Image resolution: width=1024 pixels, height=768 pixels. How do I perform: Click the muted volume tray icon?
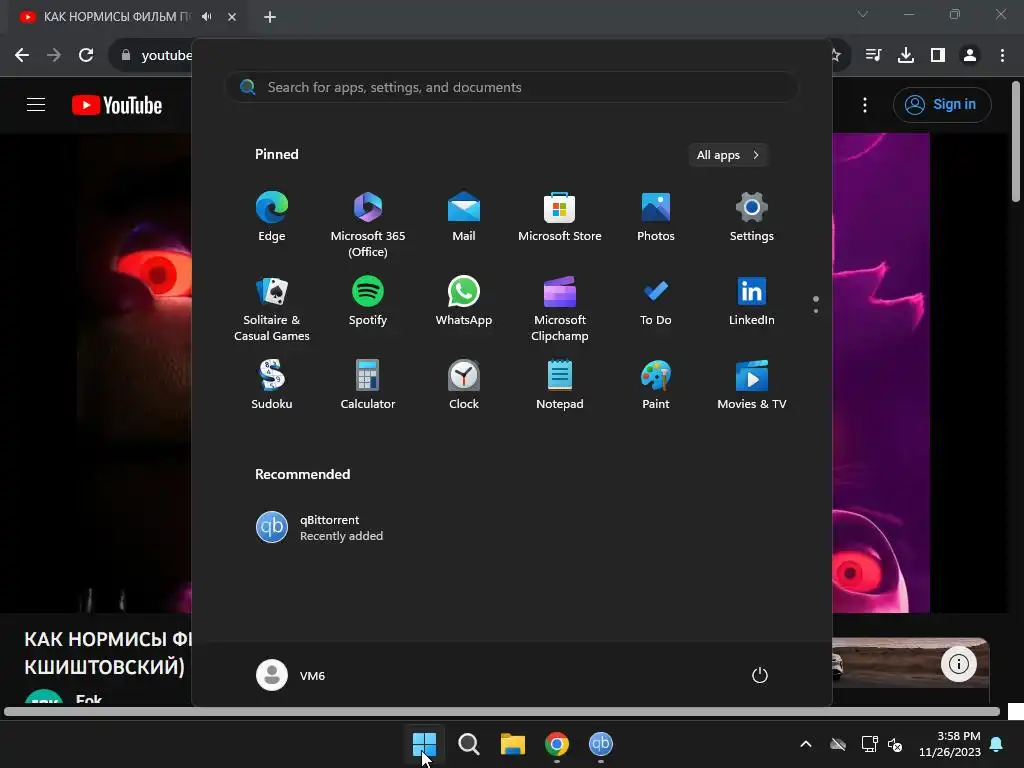click(x=895, y=744)
